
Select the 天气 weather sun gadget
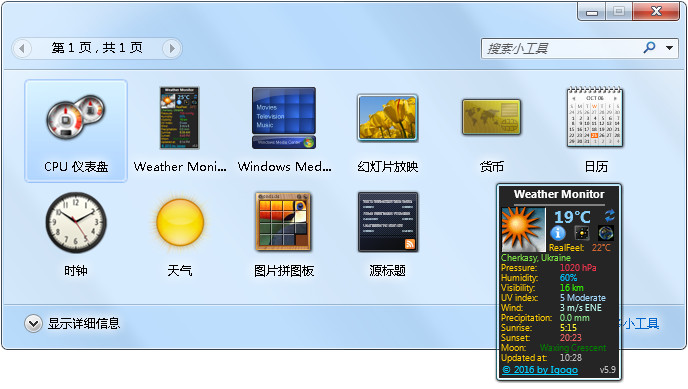point(180,222)
